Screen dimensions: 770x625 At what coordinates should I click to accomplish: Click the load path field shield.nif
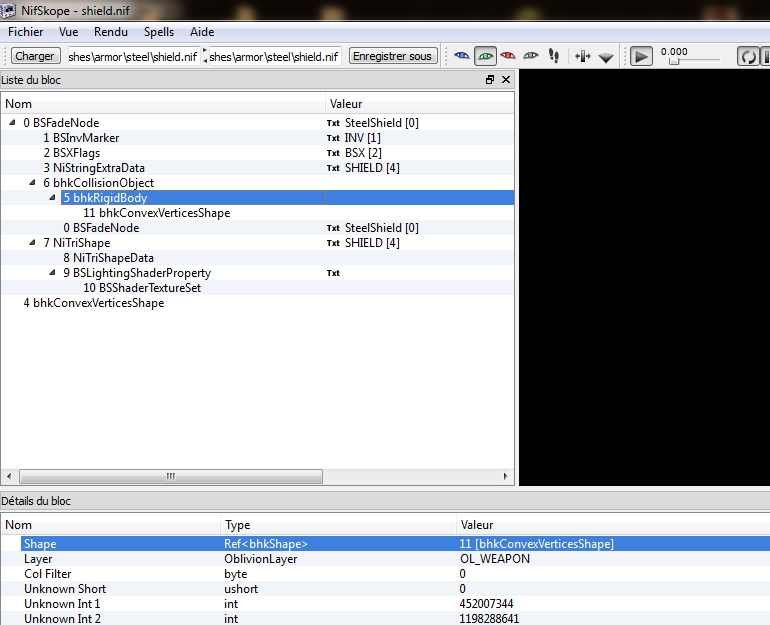(133, 57)
